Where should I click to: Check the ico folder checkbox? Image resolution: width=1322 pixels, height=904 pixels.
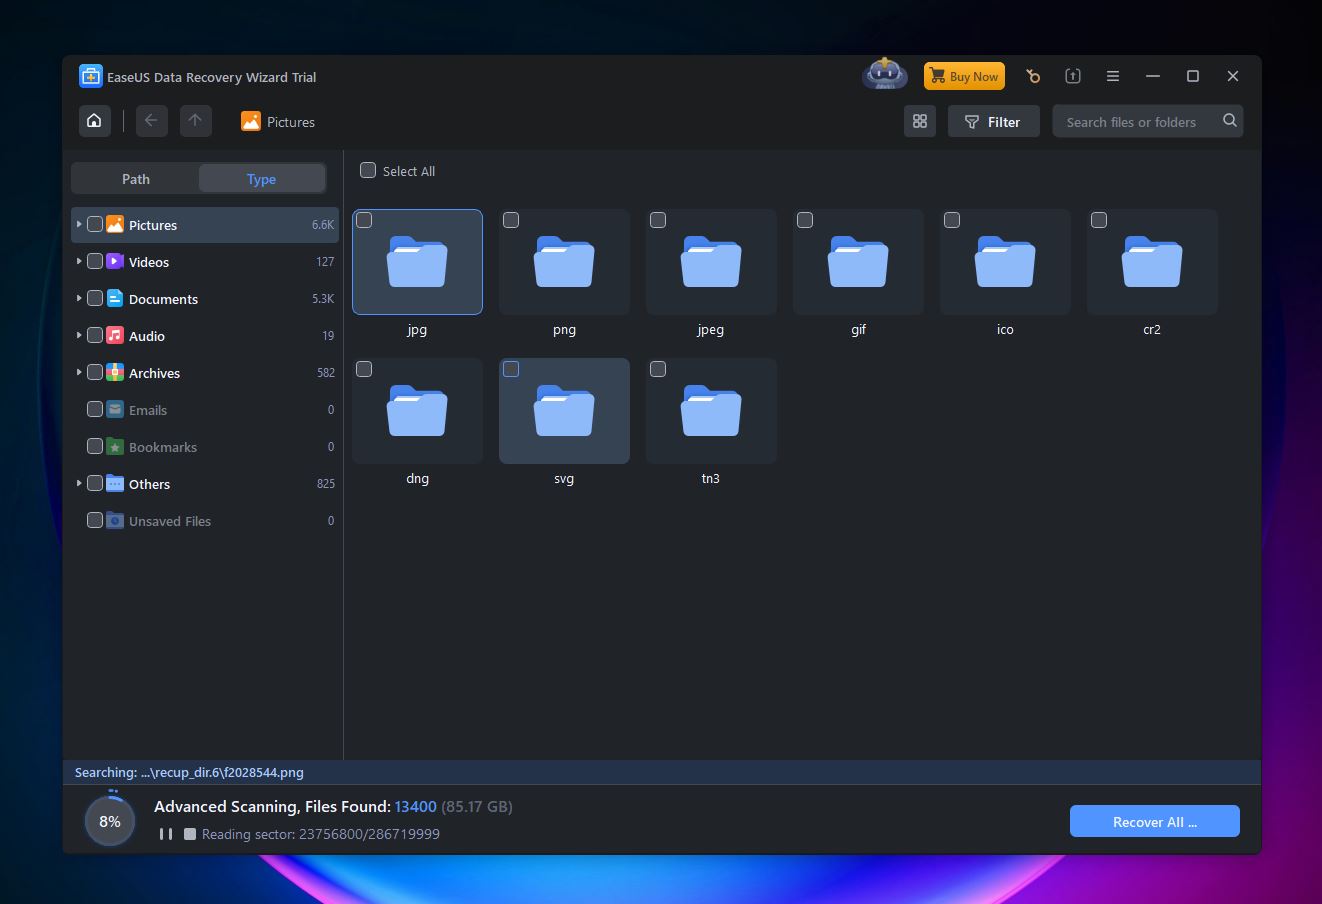click(952, 220)
